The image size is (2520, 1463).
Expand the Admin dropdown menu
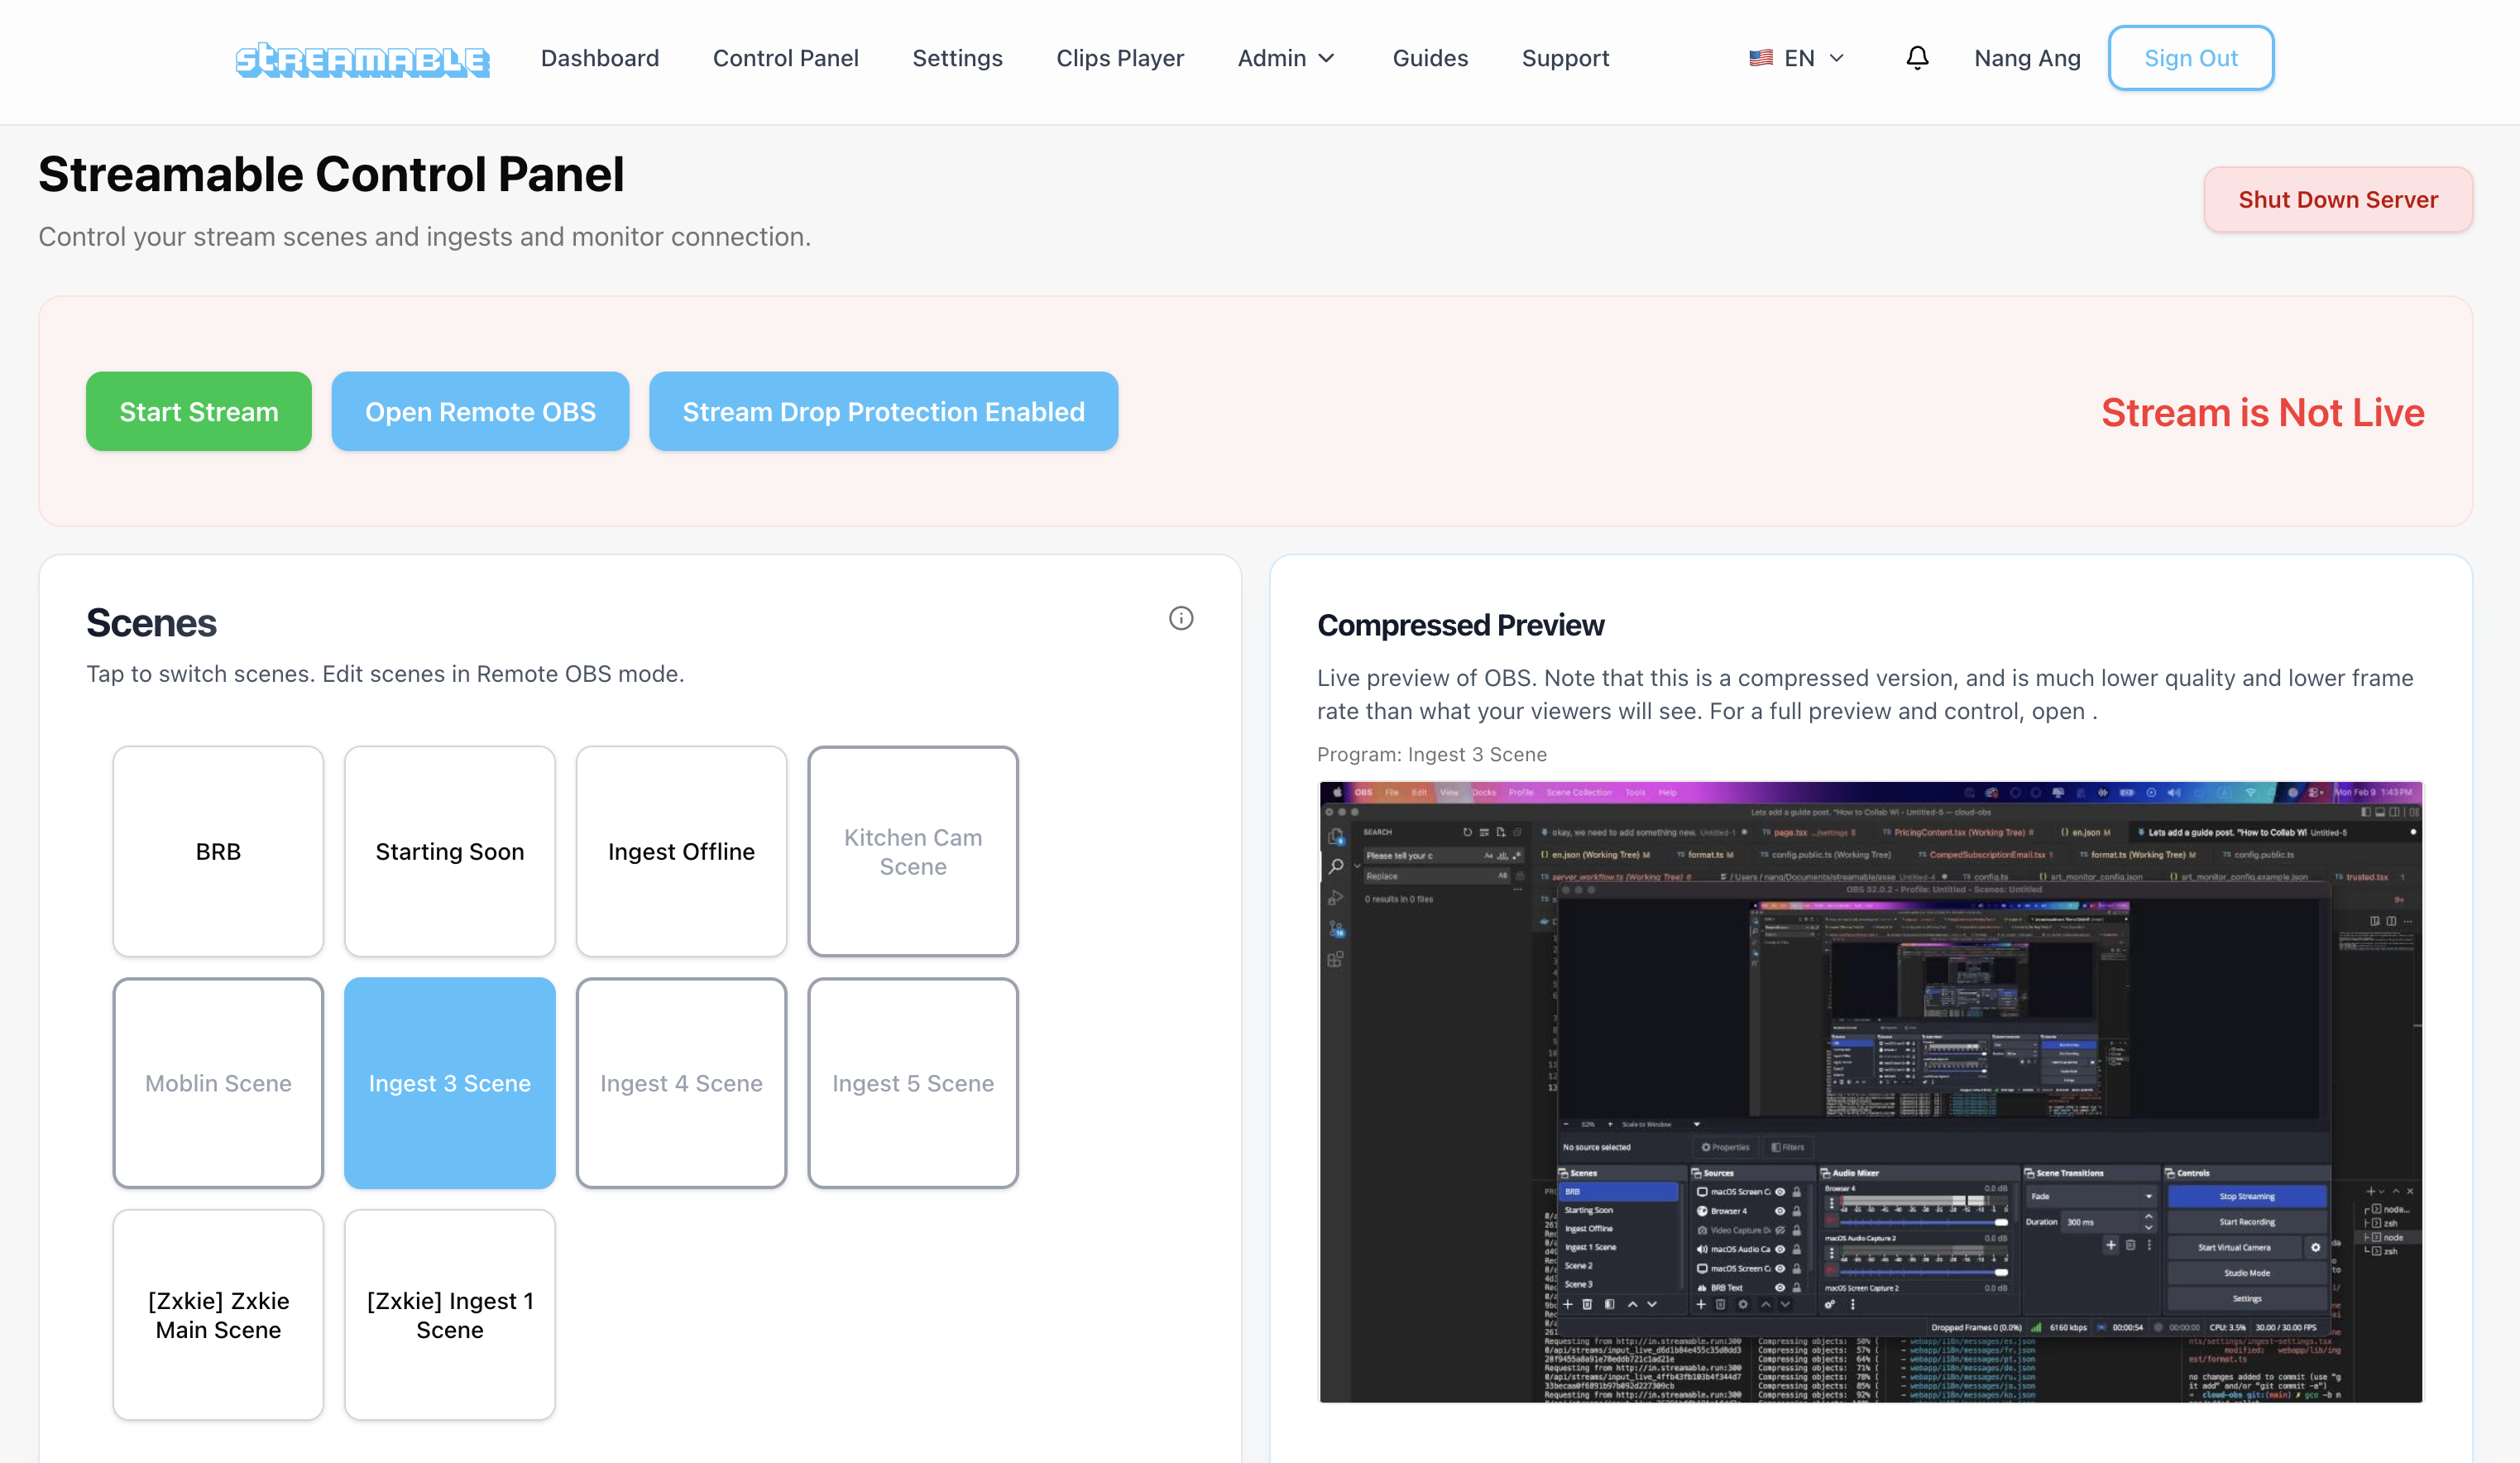1286,57
